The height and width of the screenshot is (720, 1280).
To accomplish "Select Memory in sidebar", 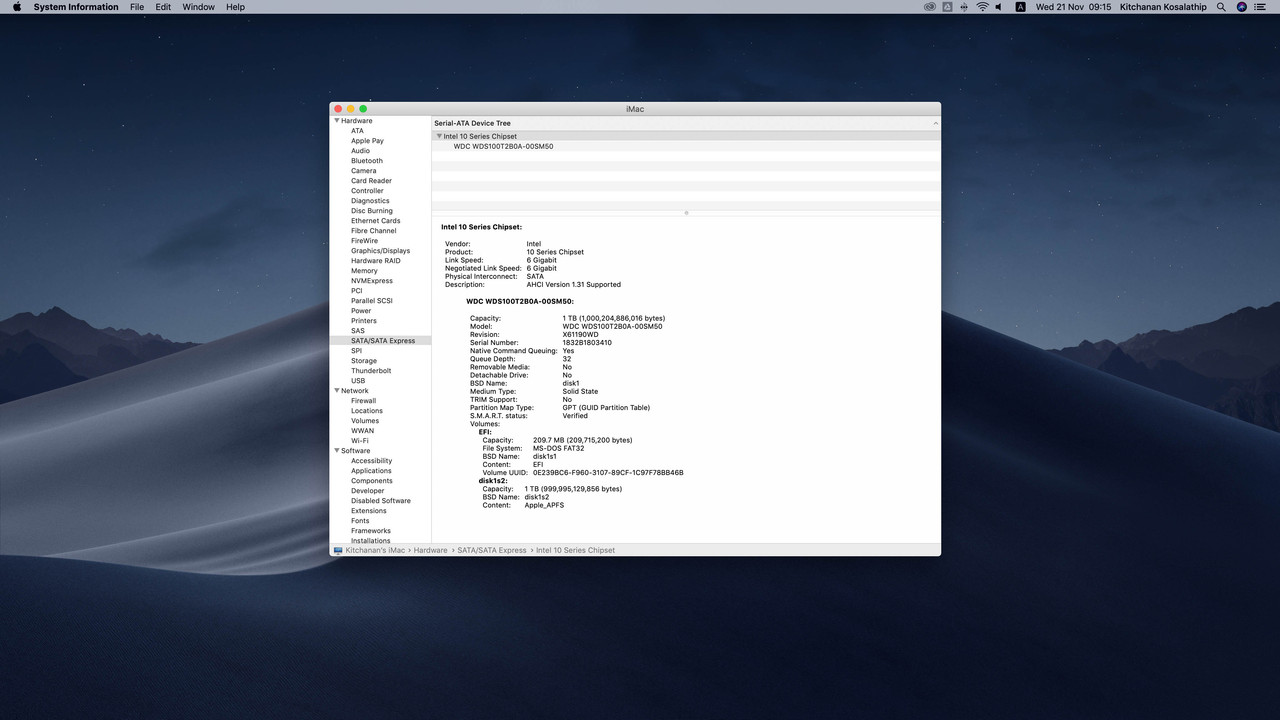I will [x=364, y=271].
